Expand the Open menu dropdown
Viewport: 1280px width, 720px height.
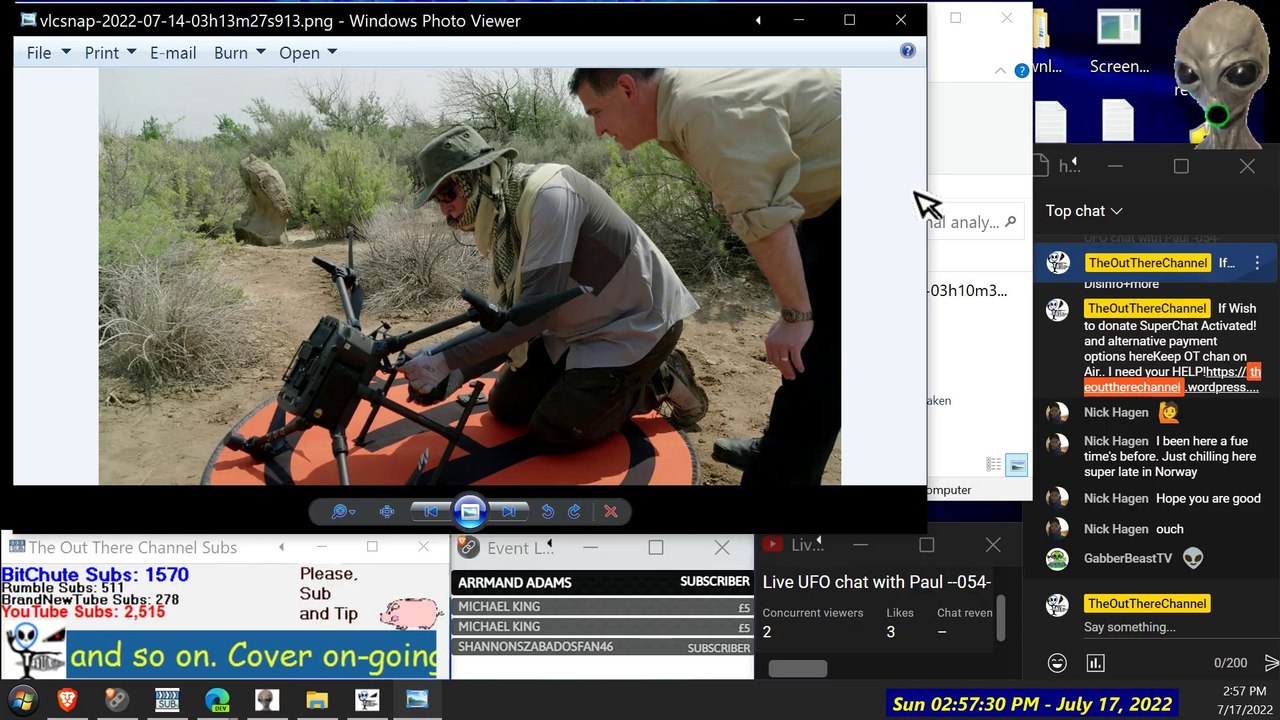[308, 53]
